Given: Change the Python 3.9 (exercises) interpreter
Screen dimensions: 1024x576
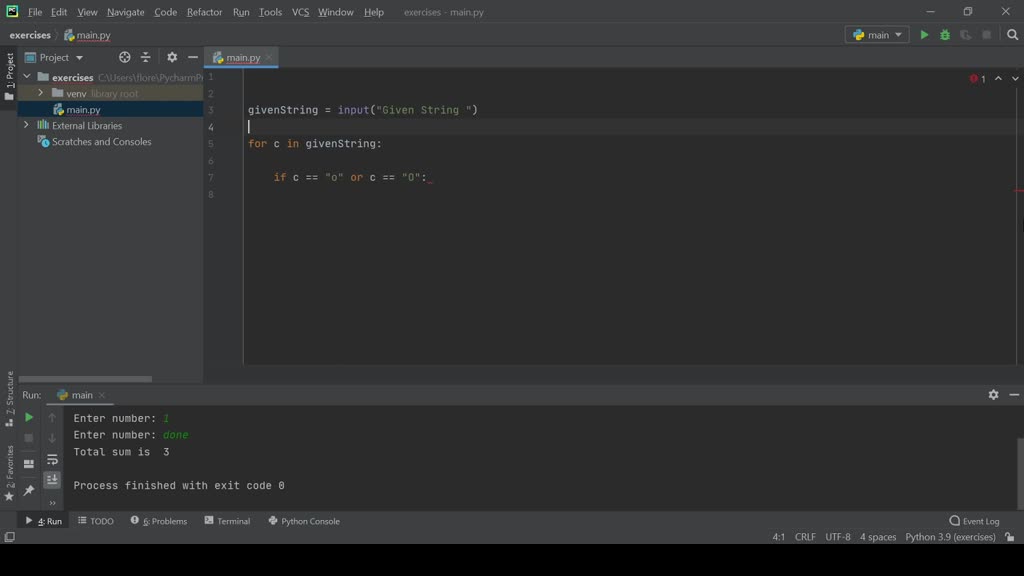Looking at the screenshot, I should (950, 537).
